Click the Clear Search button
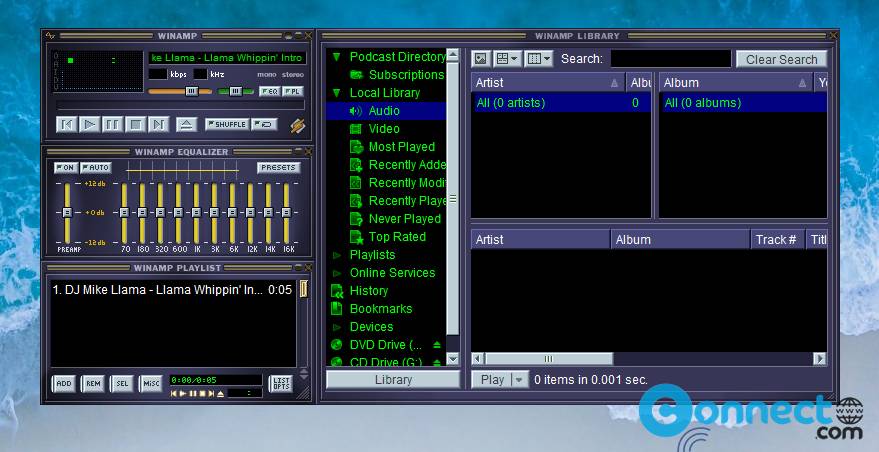Image resolution: width=879 pixels, height=452 pixels. (x=781, y=59)
